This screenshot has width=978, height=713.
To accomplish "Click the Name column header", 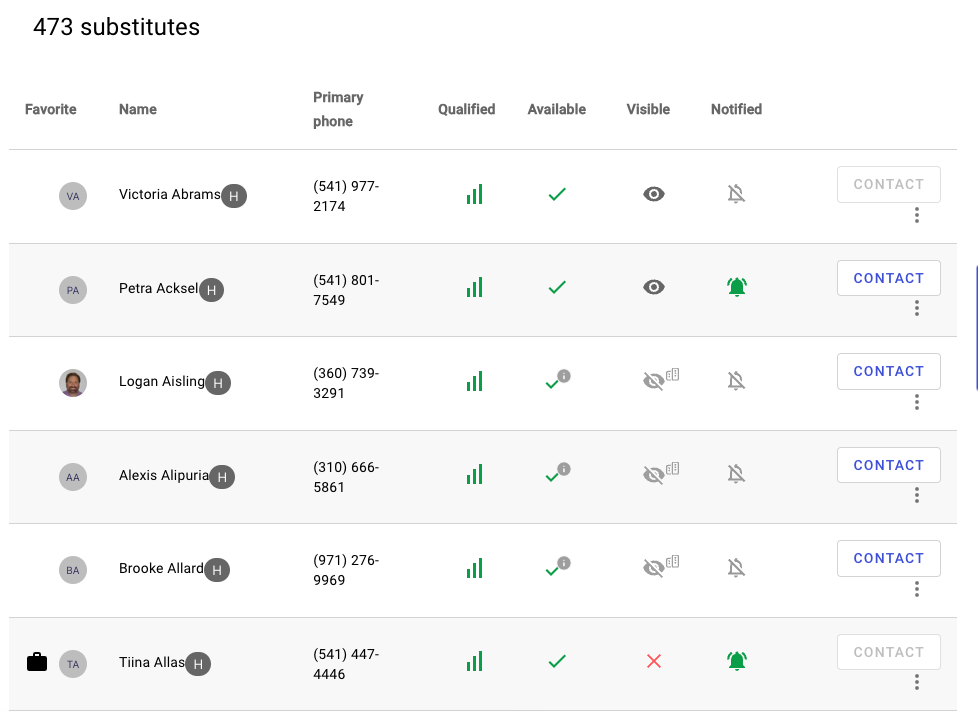I will point(138,109).
